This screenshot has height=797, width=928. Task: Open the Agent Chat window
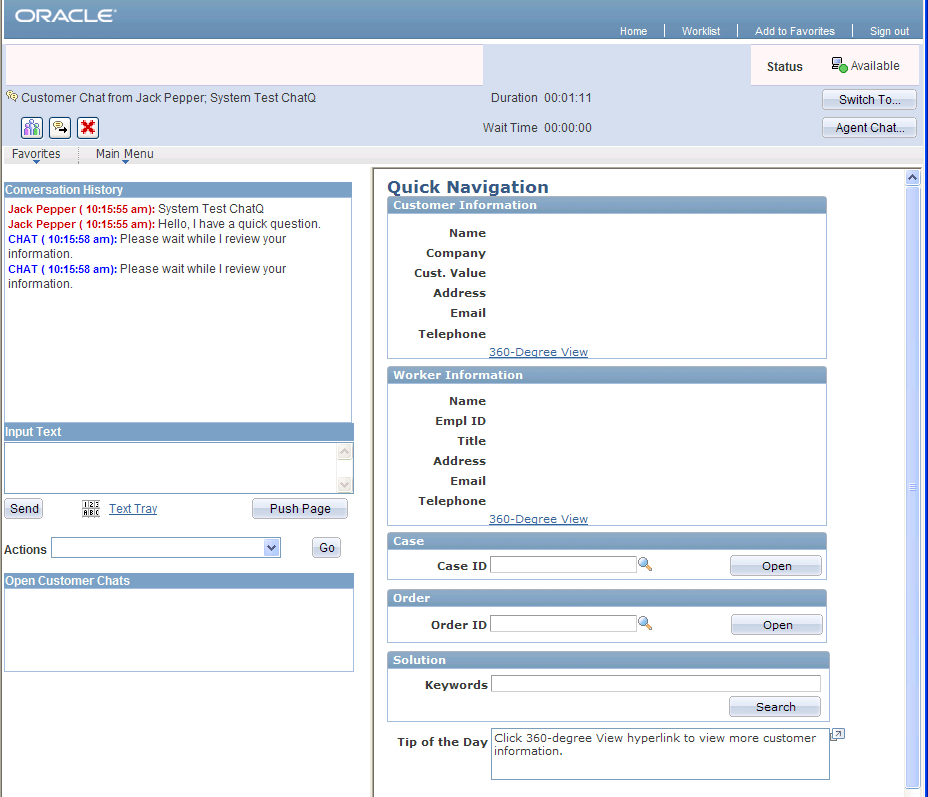[x=868, y=127]
